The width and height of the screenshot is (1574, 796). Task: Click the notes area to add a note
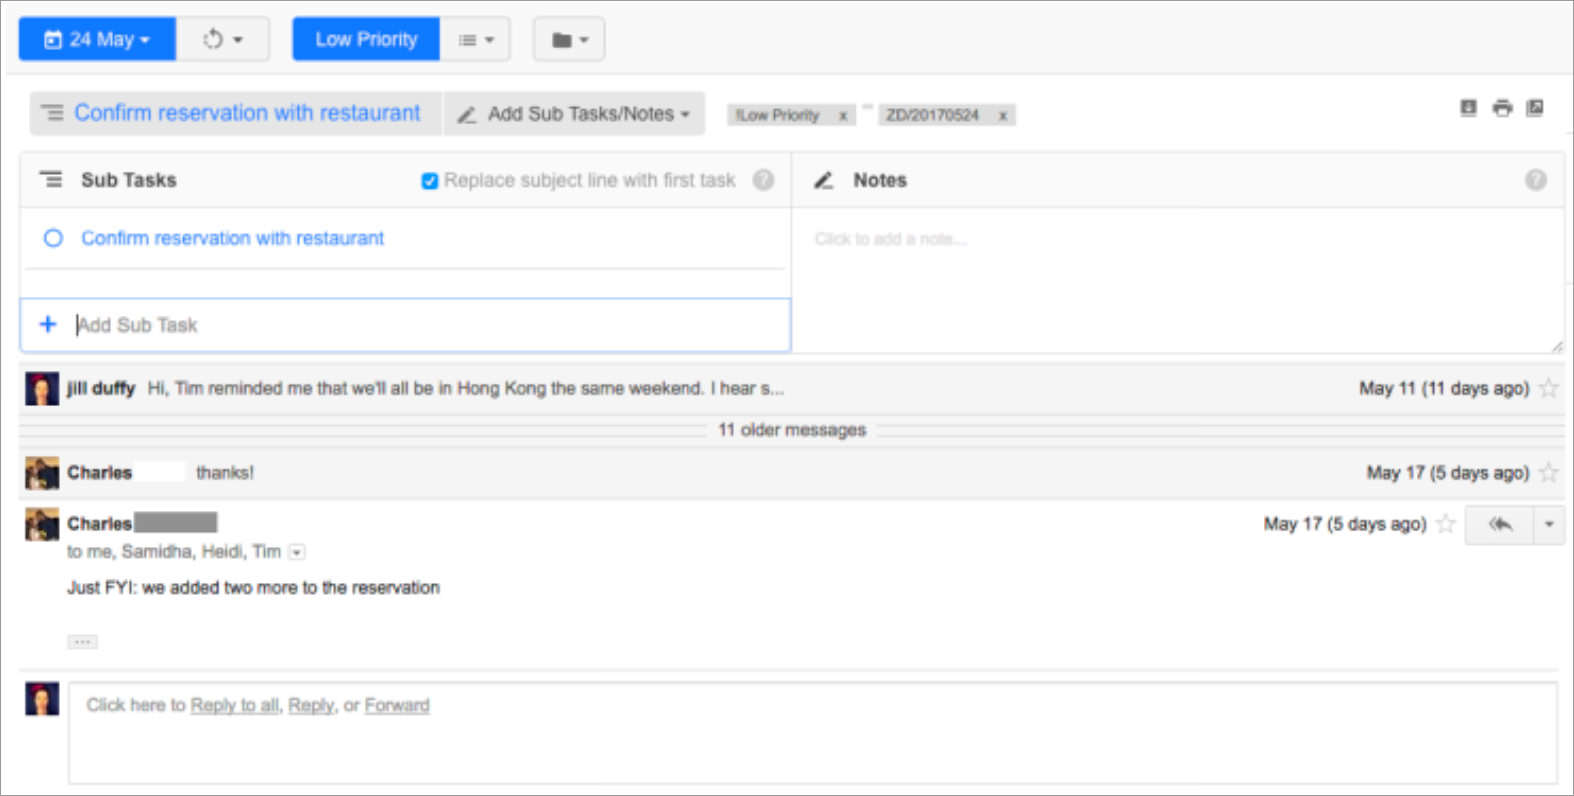coord(1178,280)
